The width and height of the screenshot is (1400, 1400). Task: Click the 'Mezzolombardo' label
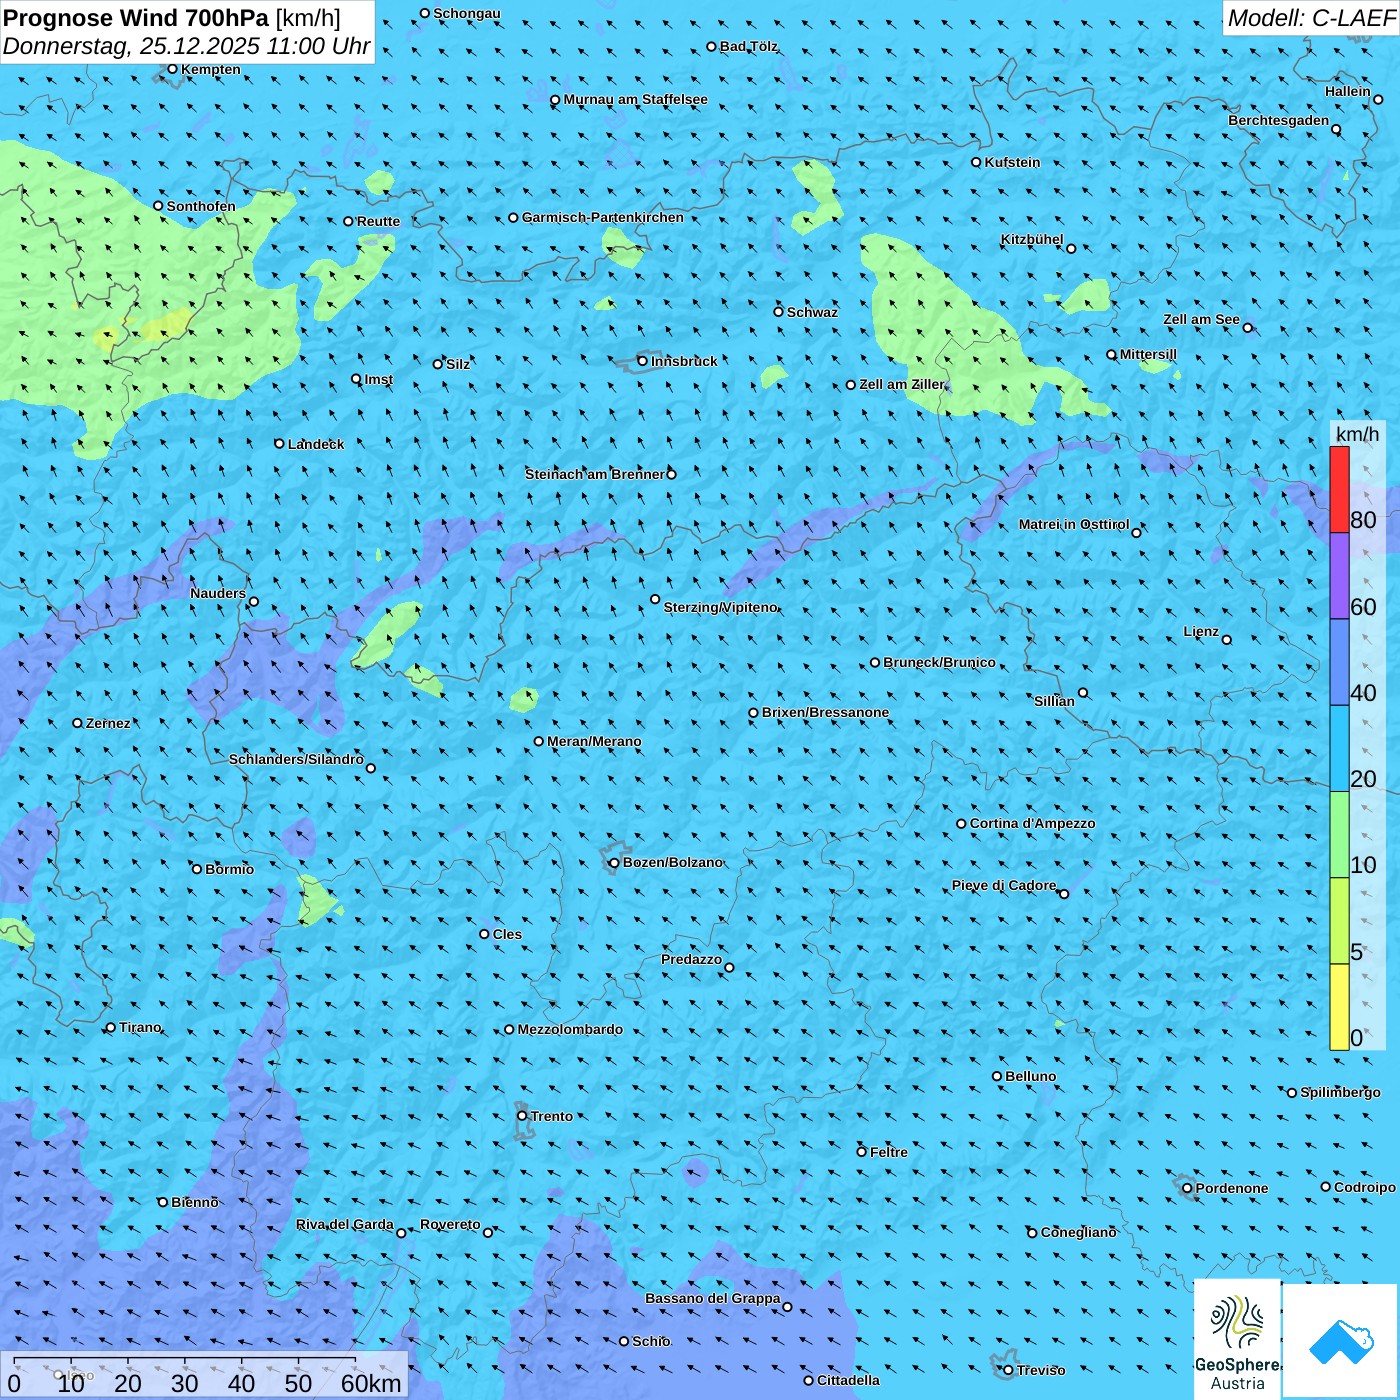570,1029
